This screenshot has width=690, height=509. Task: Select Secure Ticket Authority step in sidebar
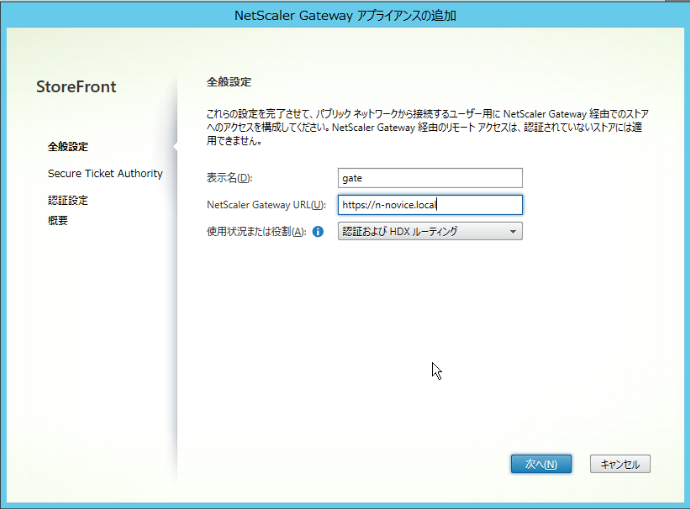(105, 173)
